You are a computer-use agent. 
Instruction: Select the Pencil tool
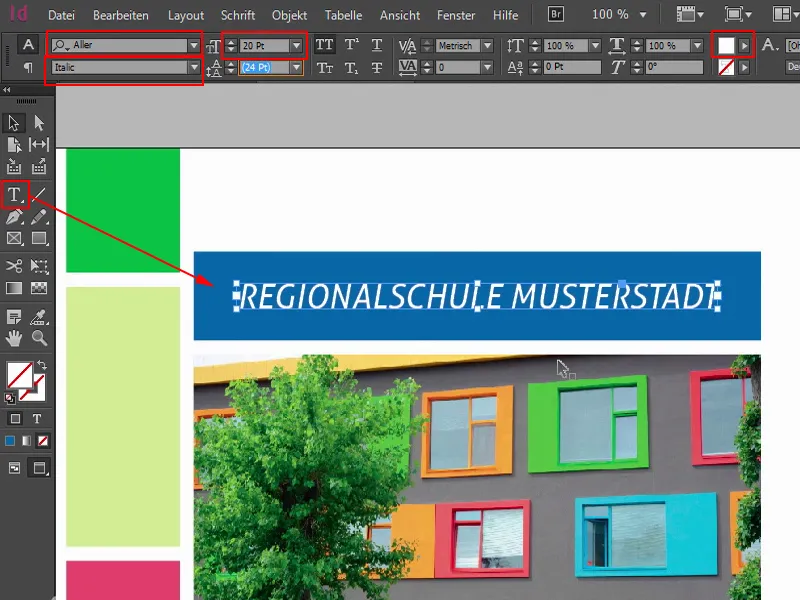(x=39, y=217)
